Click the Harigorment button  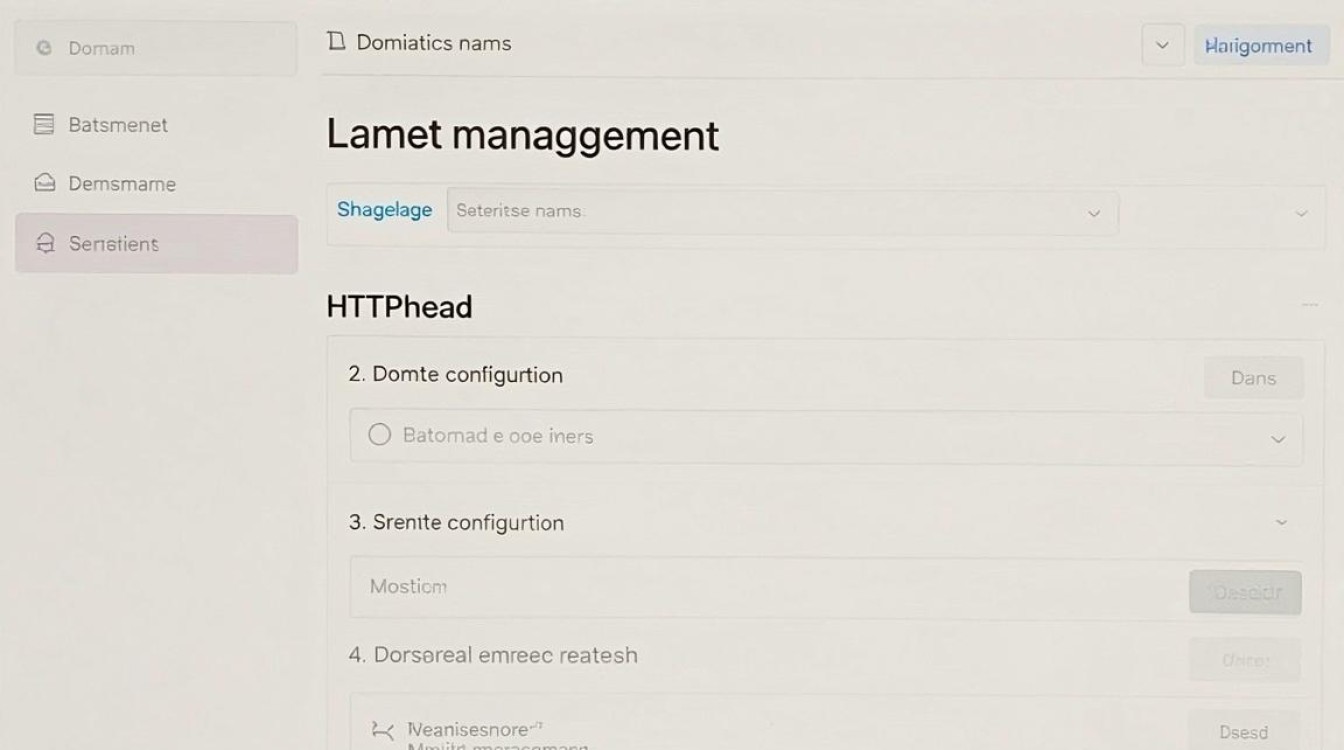point(1258,46)
